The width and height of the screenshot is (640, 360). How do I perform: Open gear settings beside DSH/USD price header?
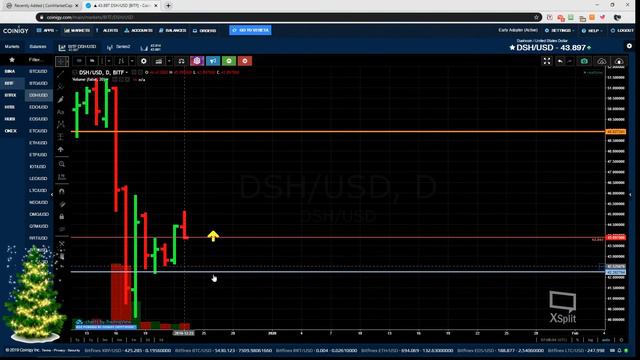pos(629,46)
